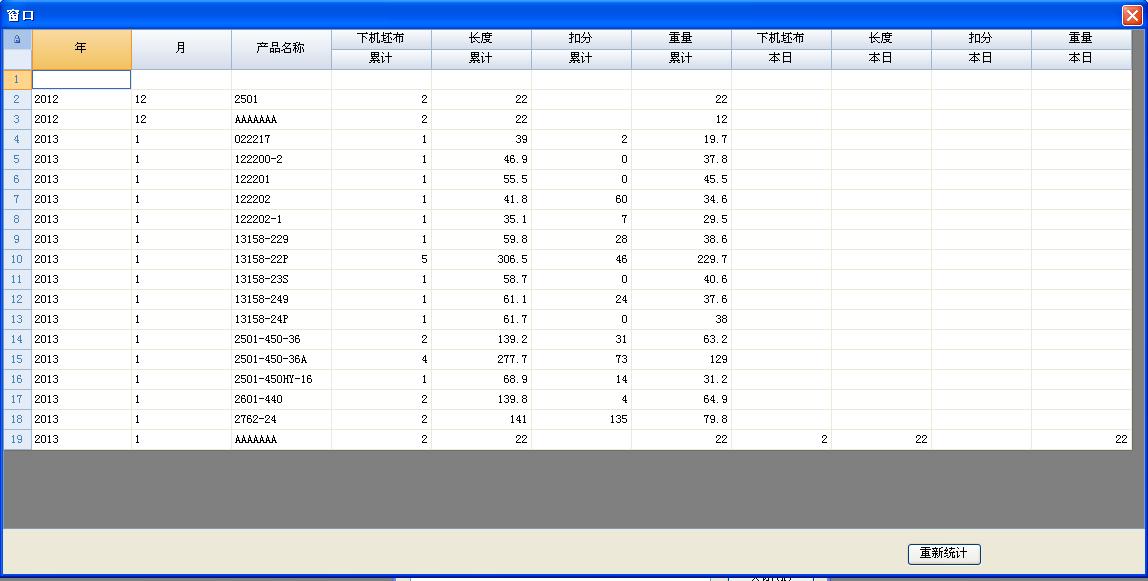The height and width of the screenshot is (581, 1148).
Task: Click product cell 13158-22P
Action: tap(281, 259)
